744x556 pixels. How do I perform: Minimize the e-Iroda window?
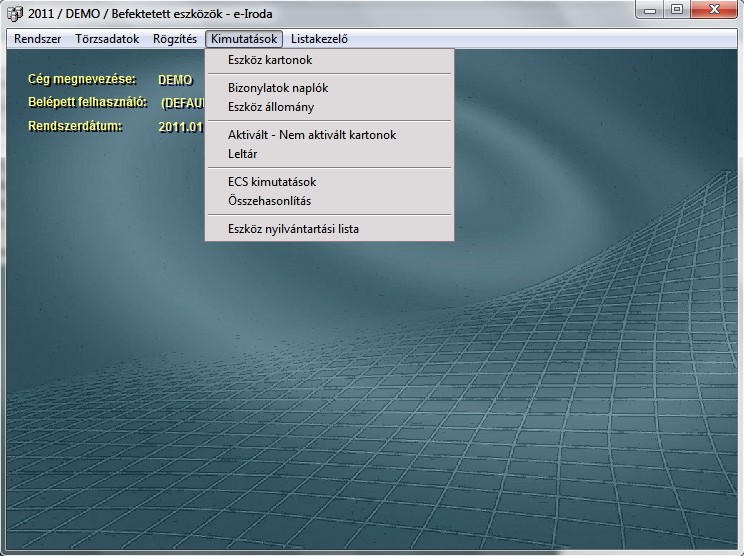pyautogui.click(x=650, y=10)
